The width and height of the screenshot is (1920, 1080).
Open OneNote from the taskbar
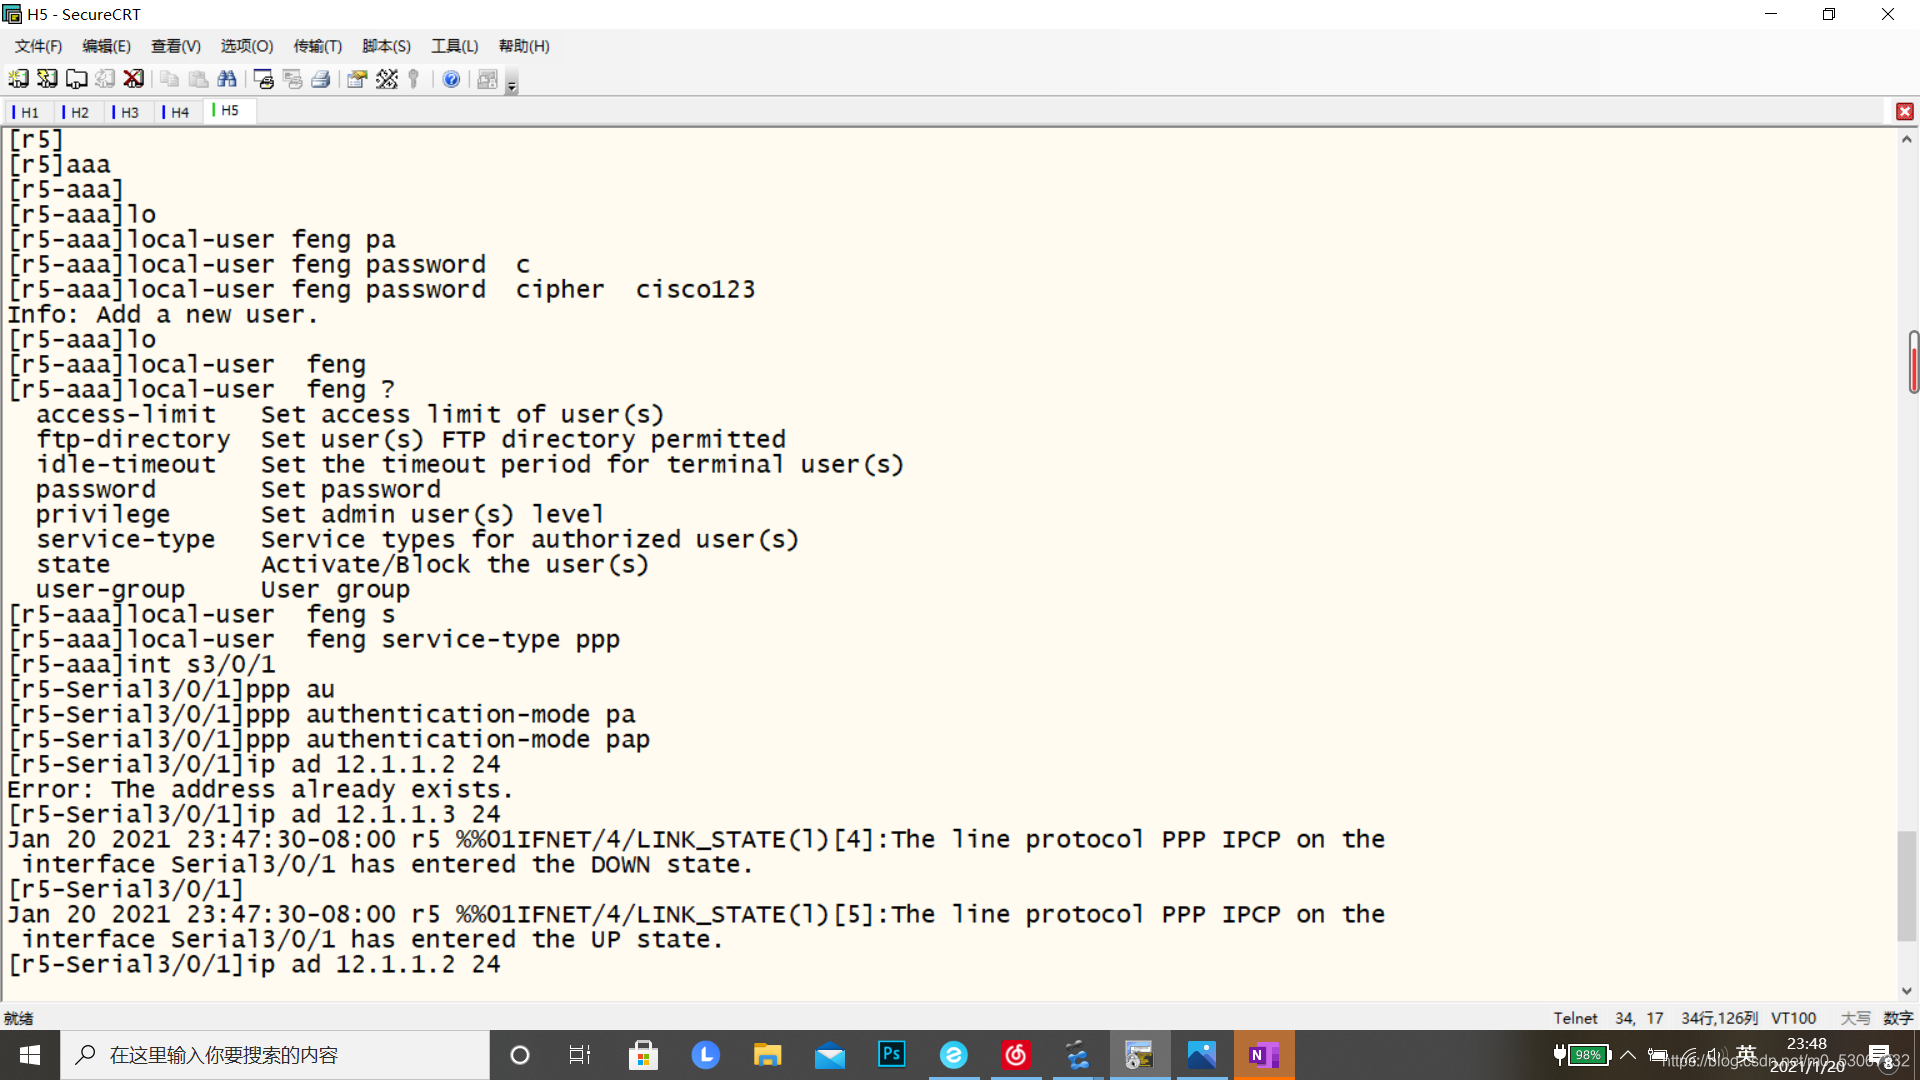1263,1055
